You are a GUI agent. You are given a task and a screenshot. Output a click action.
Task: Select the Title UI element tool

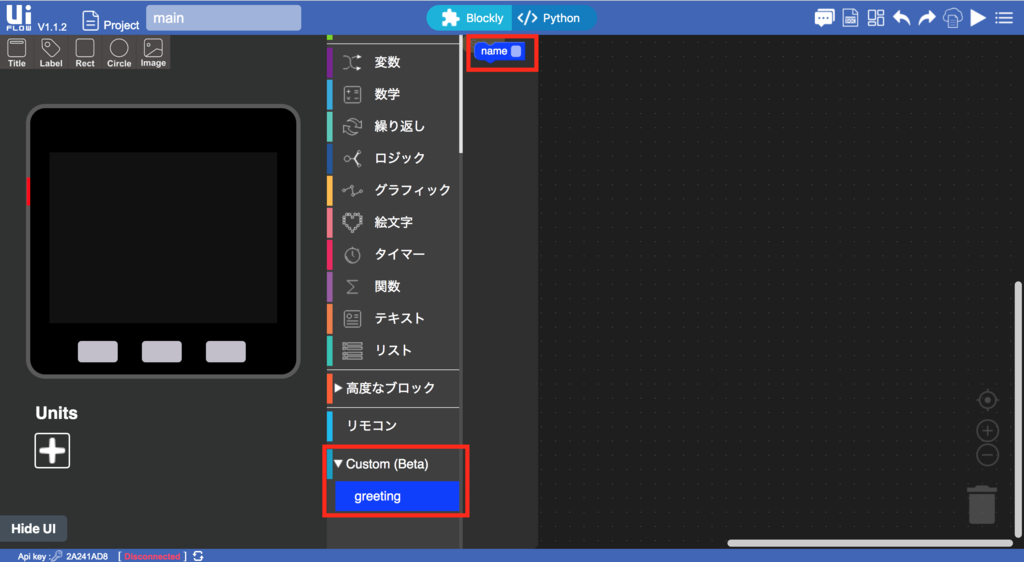pyautogui.click(x=17, y=53)
